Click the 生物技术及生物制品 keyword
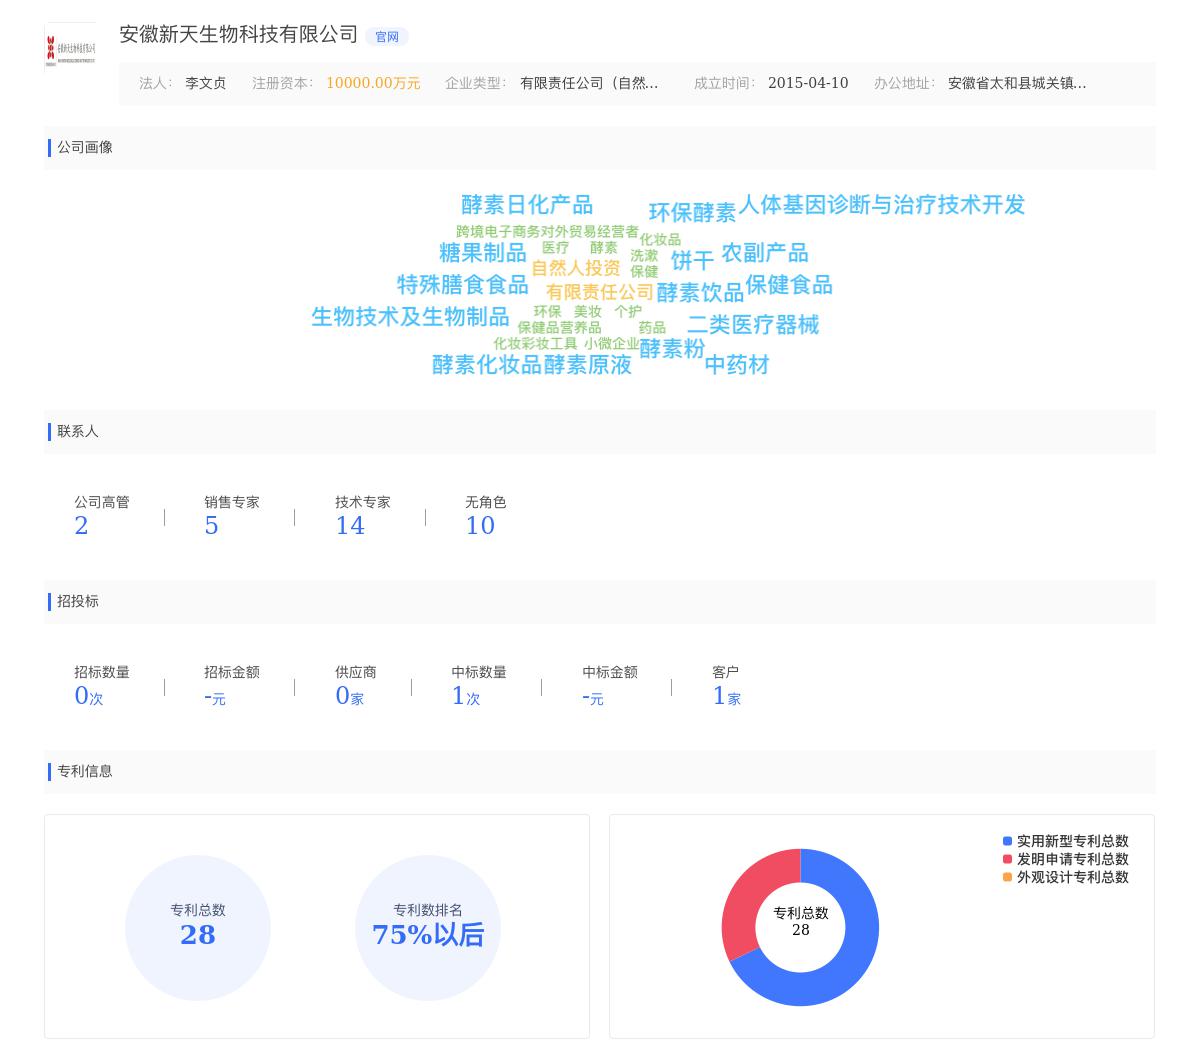Image resolution: width=1200 pixels, height=1061 pixels. tap(410, 317)
